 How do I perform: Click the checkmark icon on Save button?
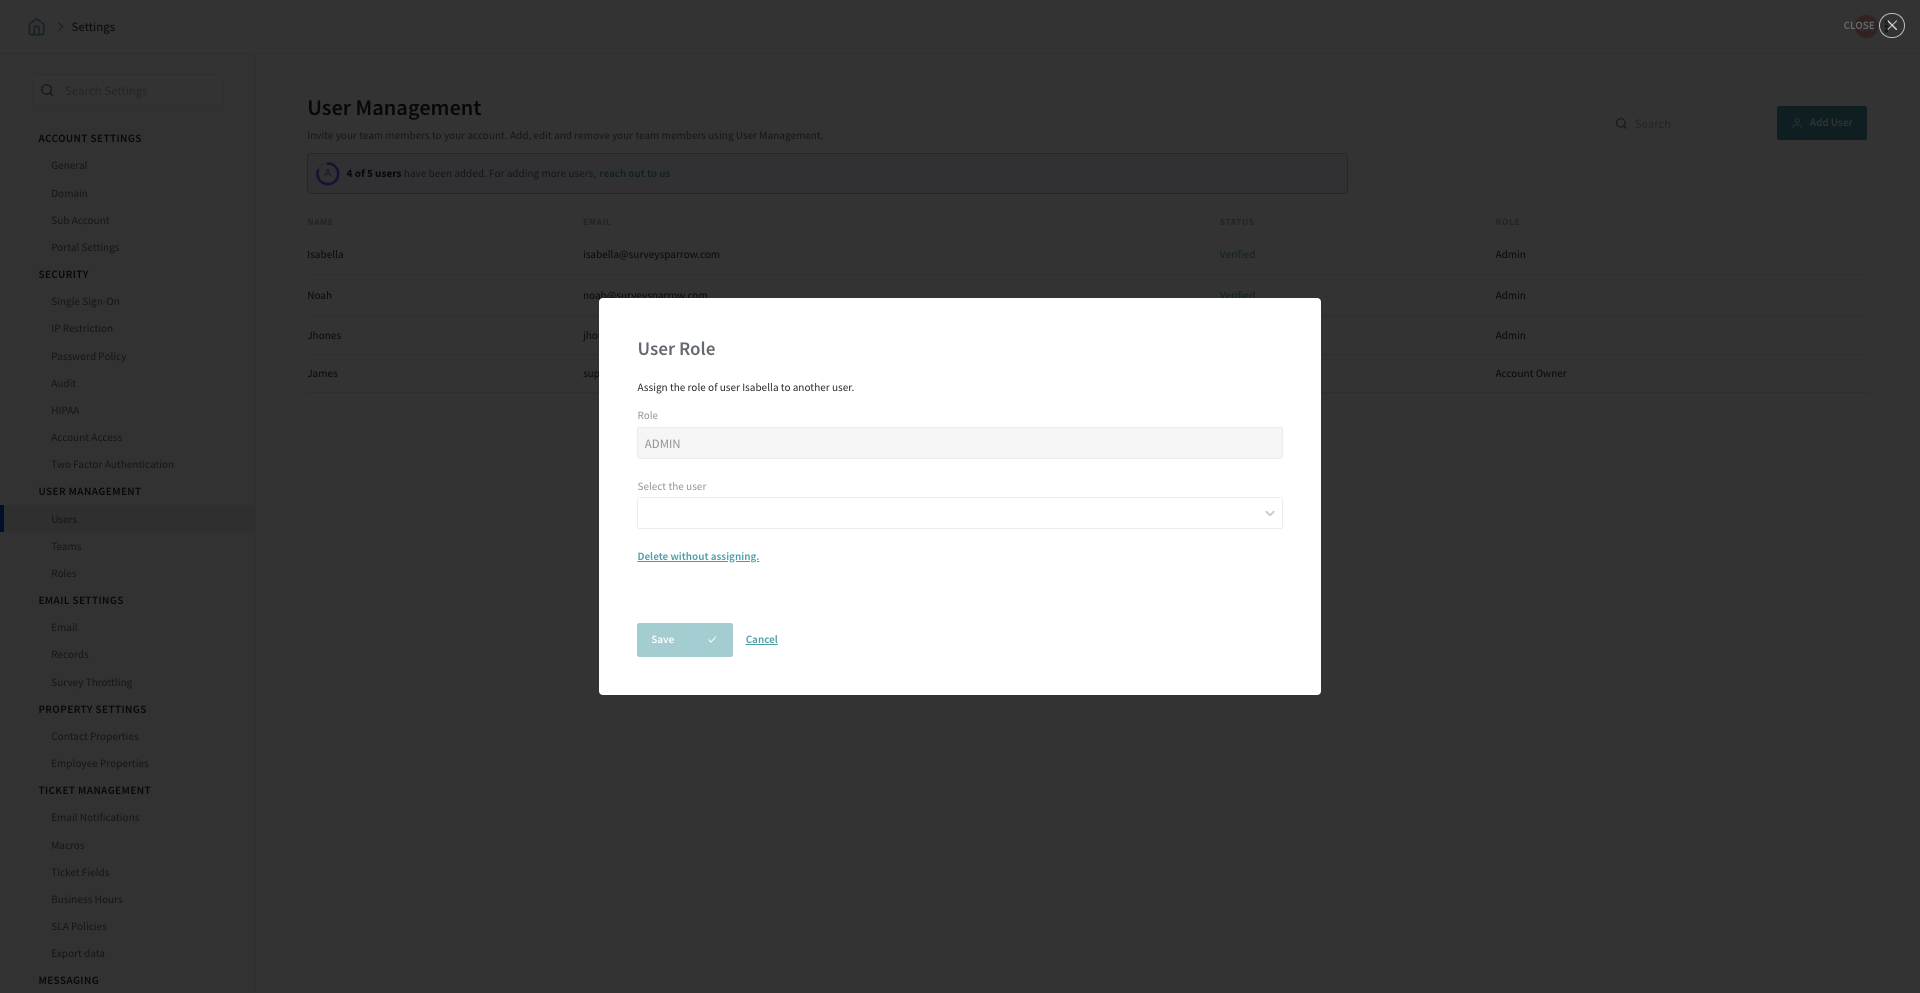click(x=712, y=640)
